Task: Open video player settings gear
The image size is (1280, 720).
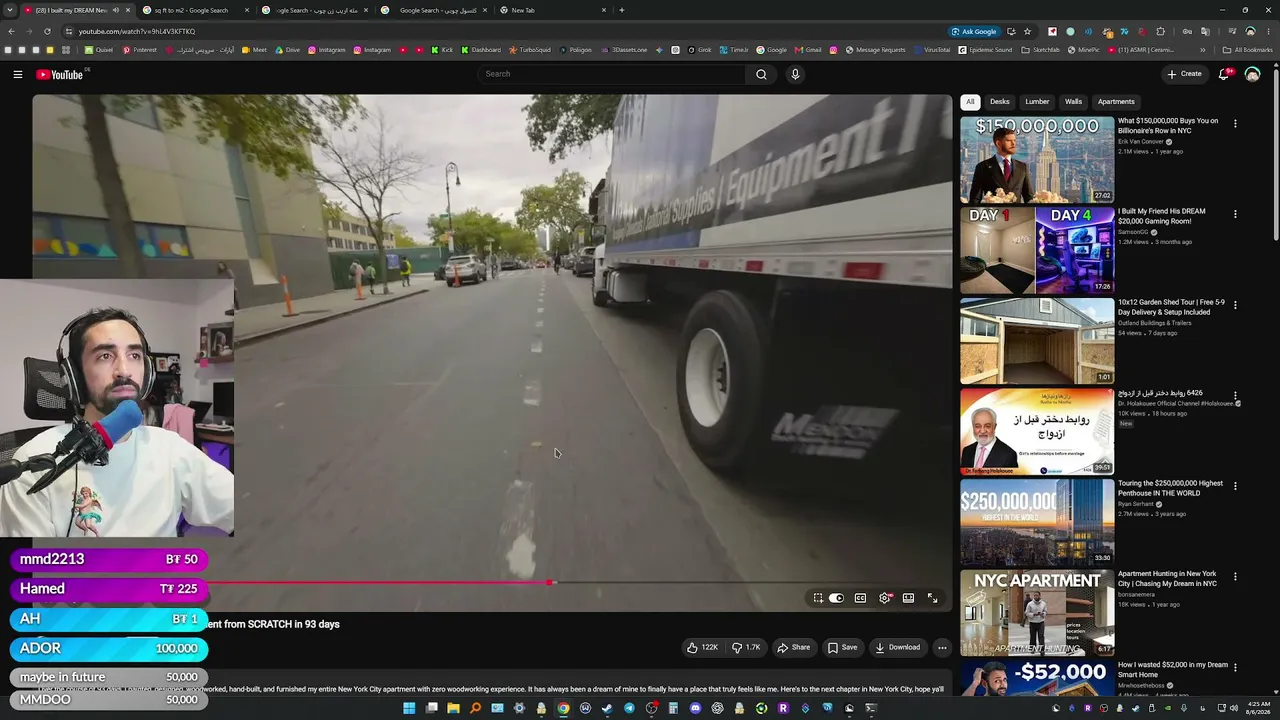Action: (x=885, y=598)
